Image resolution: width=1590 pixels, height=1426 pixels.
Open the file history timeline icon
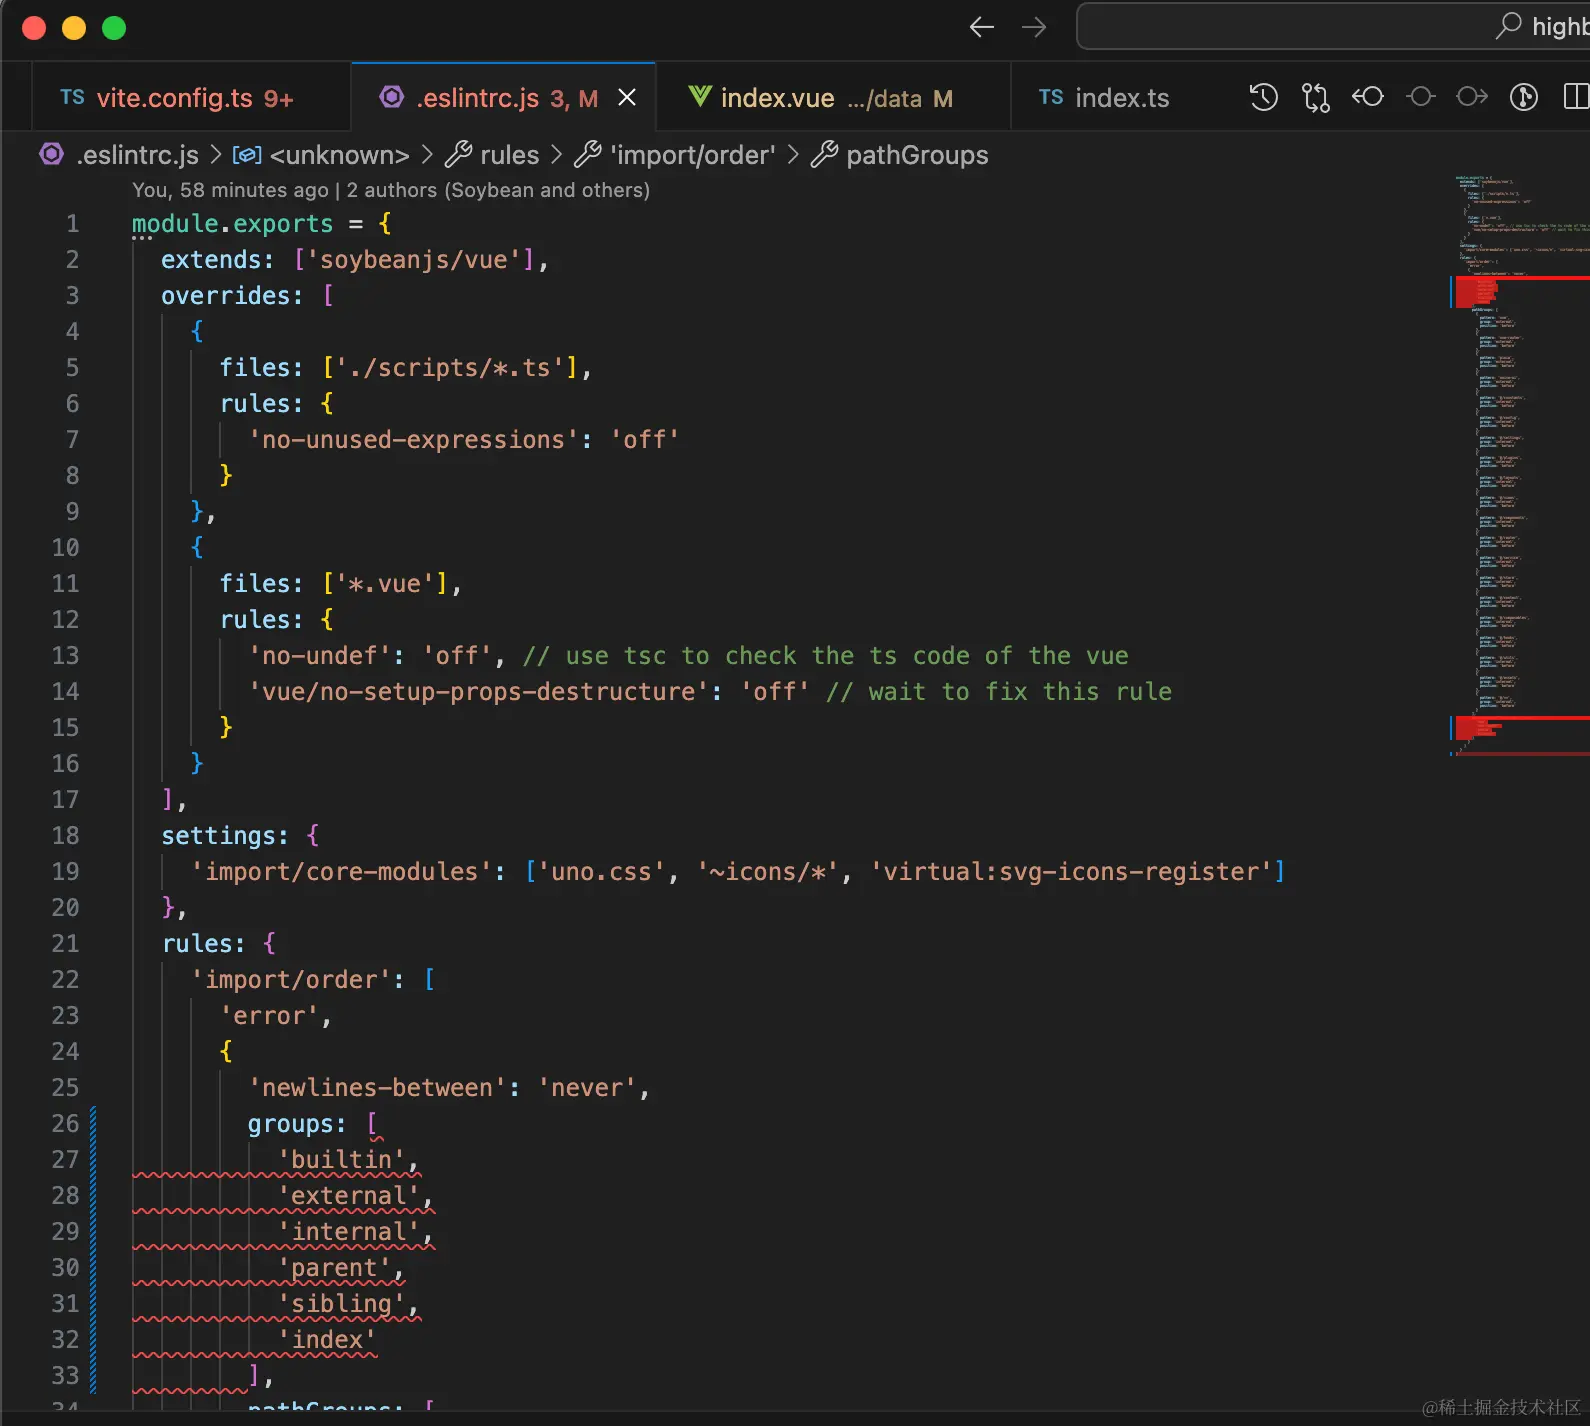click(x=1264, y=97)
